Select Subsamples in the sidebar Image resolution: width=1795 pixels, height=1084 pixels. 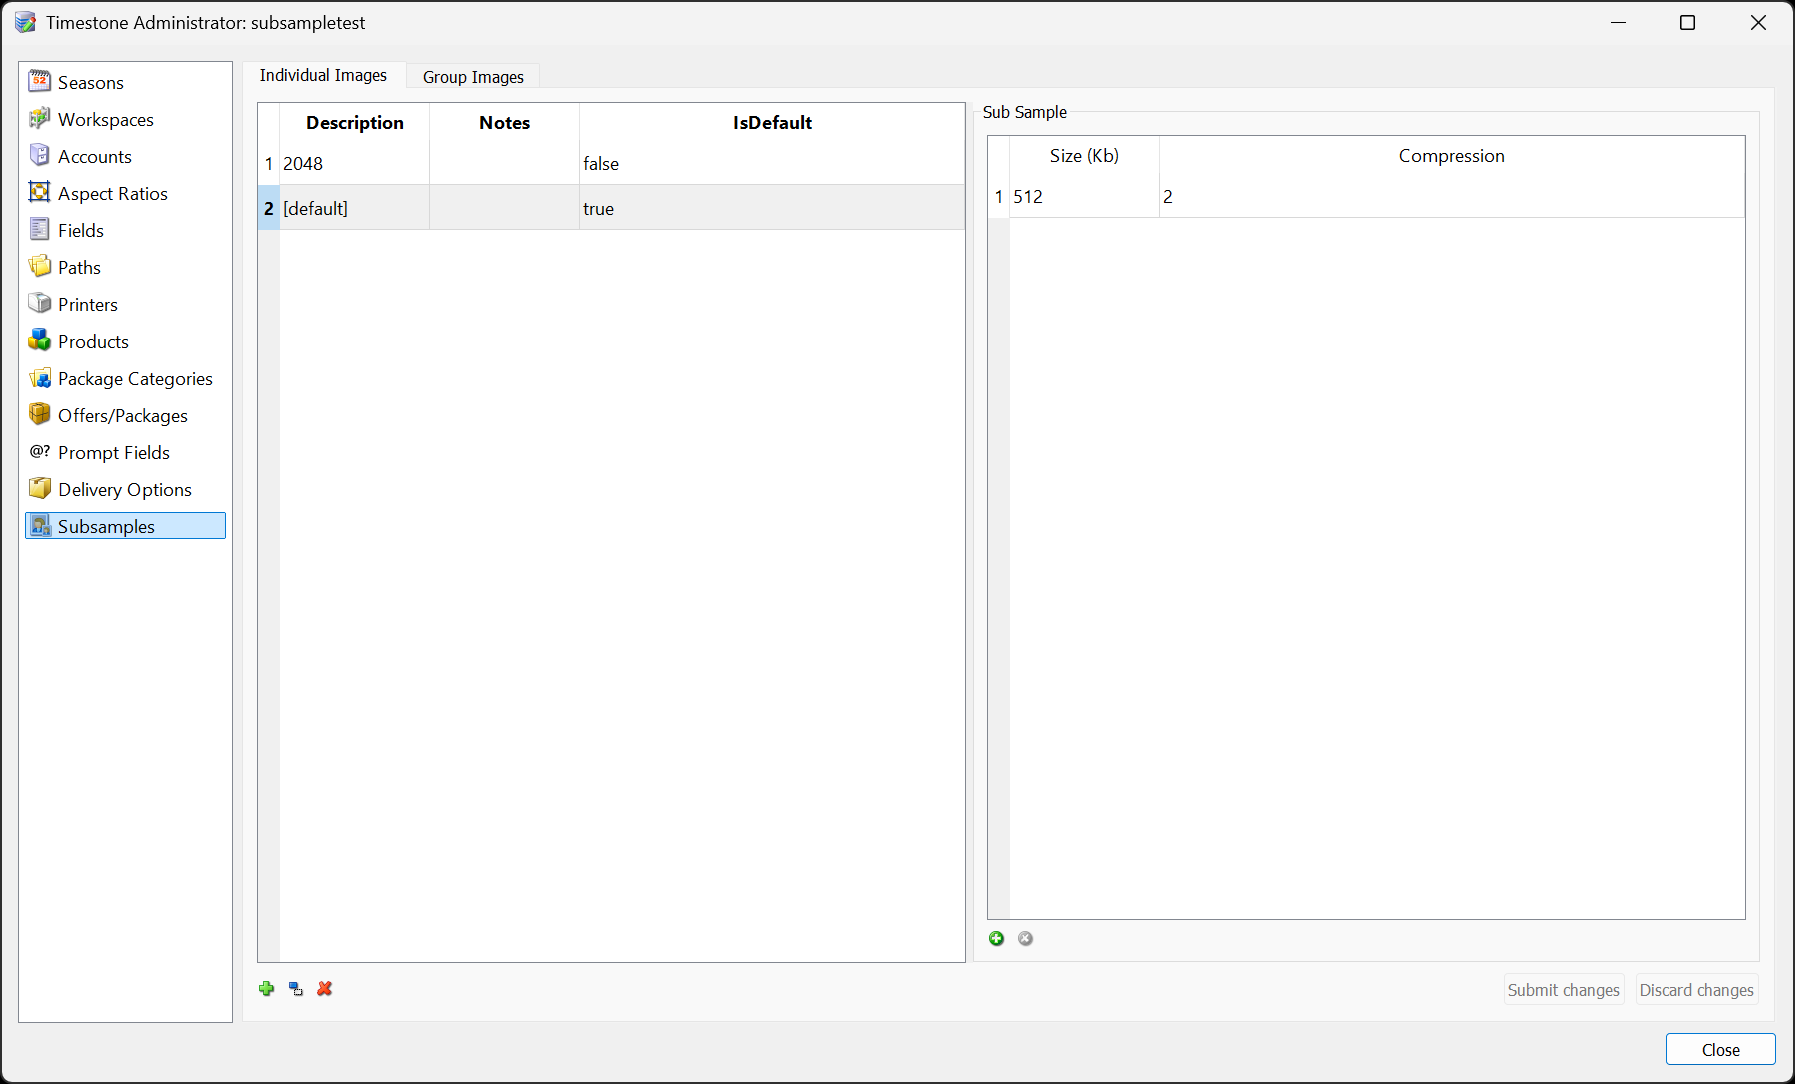tap(125, 526)
